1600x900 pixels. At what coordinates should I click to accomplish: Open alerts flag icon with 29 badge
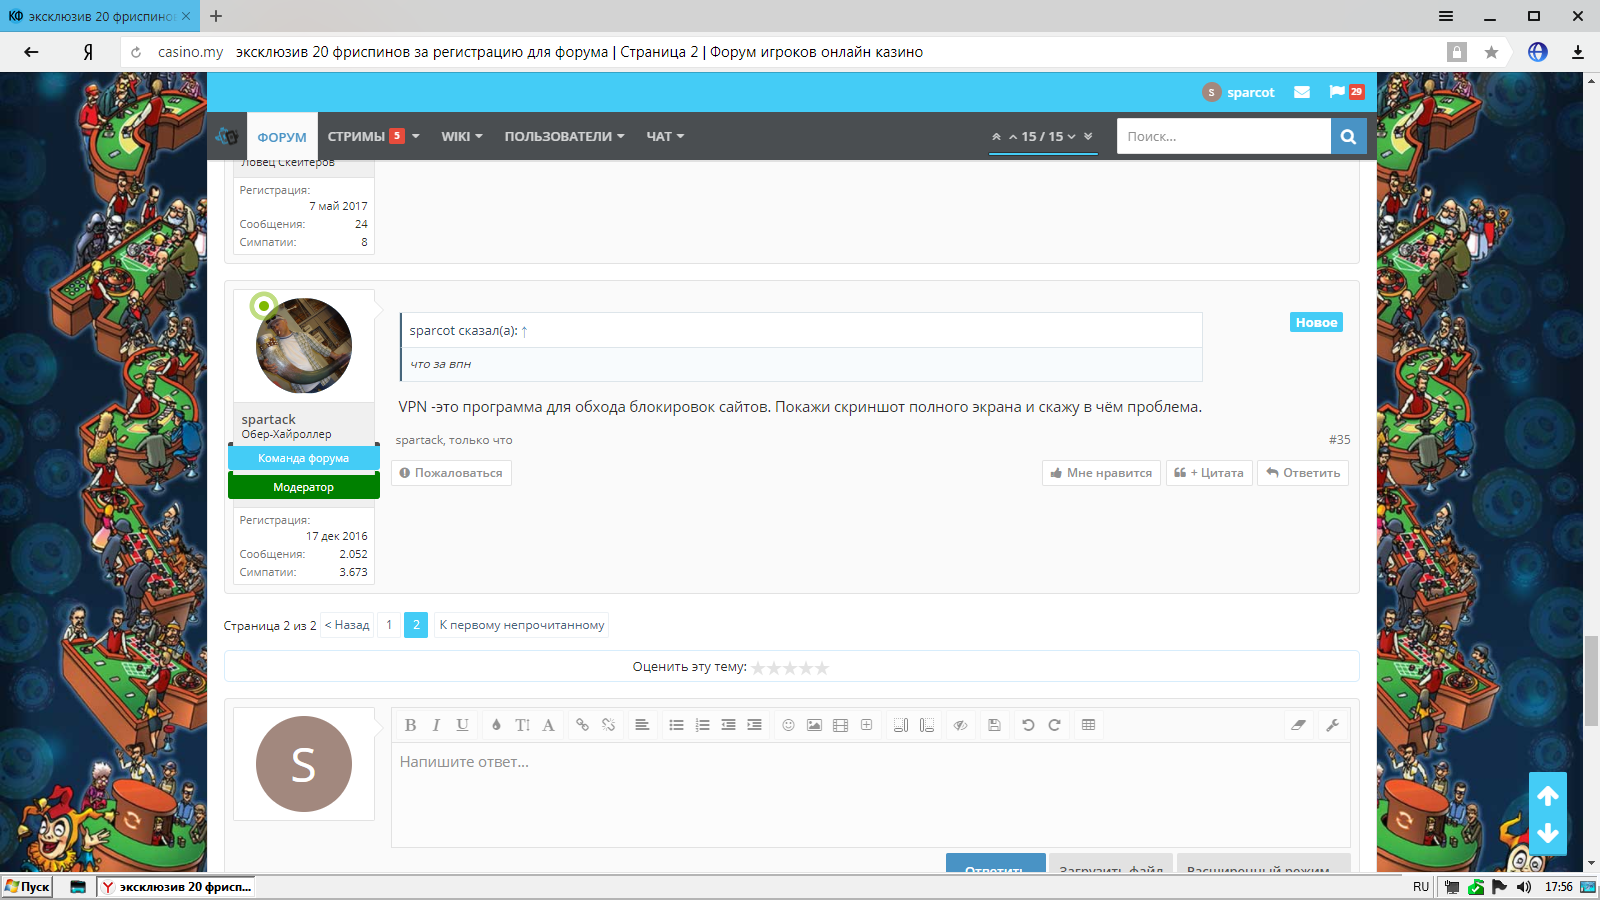click(1345, 92)
